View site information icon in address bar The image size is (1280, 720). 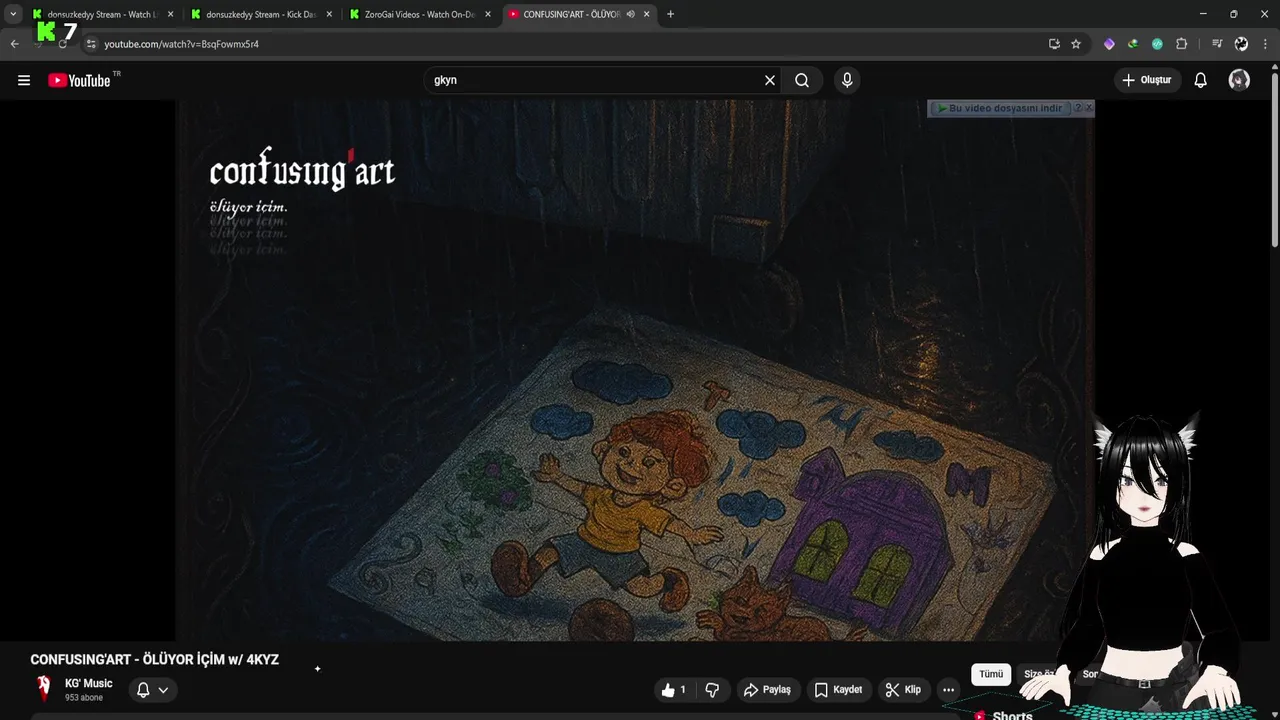[91, 44]
